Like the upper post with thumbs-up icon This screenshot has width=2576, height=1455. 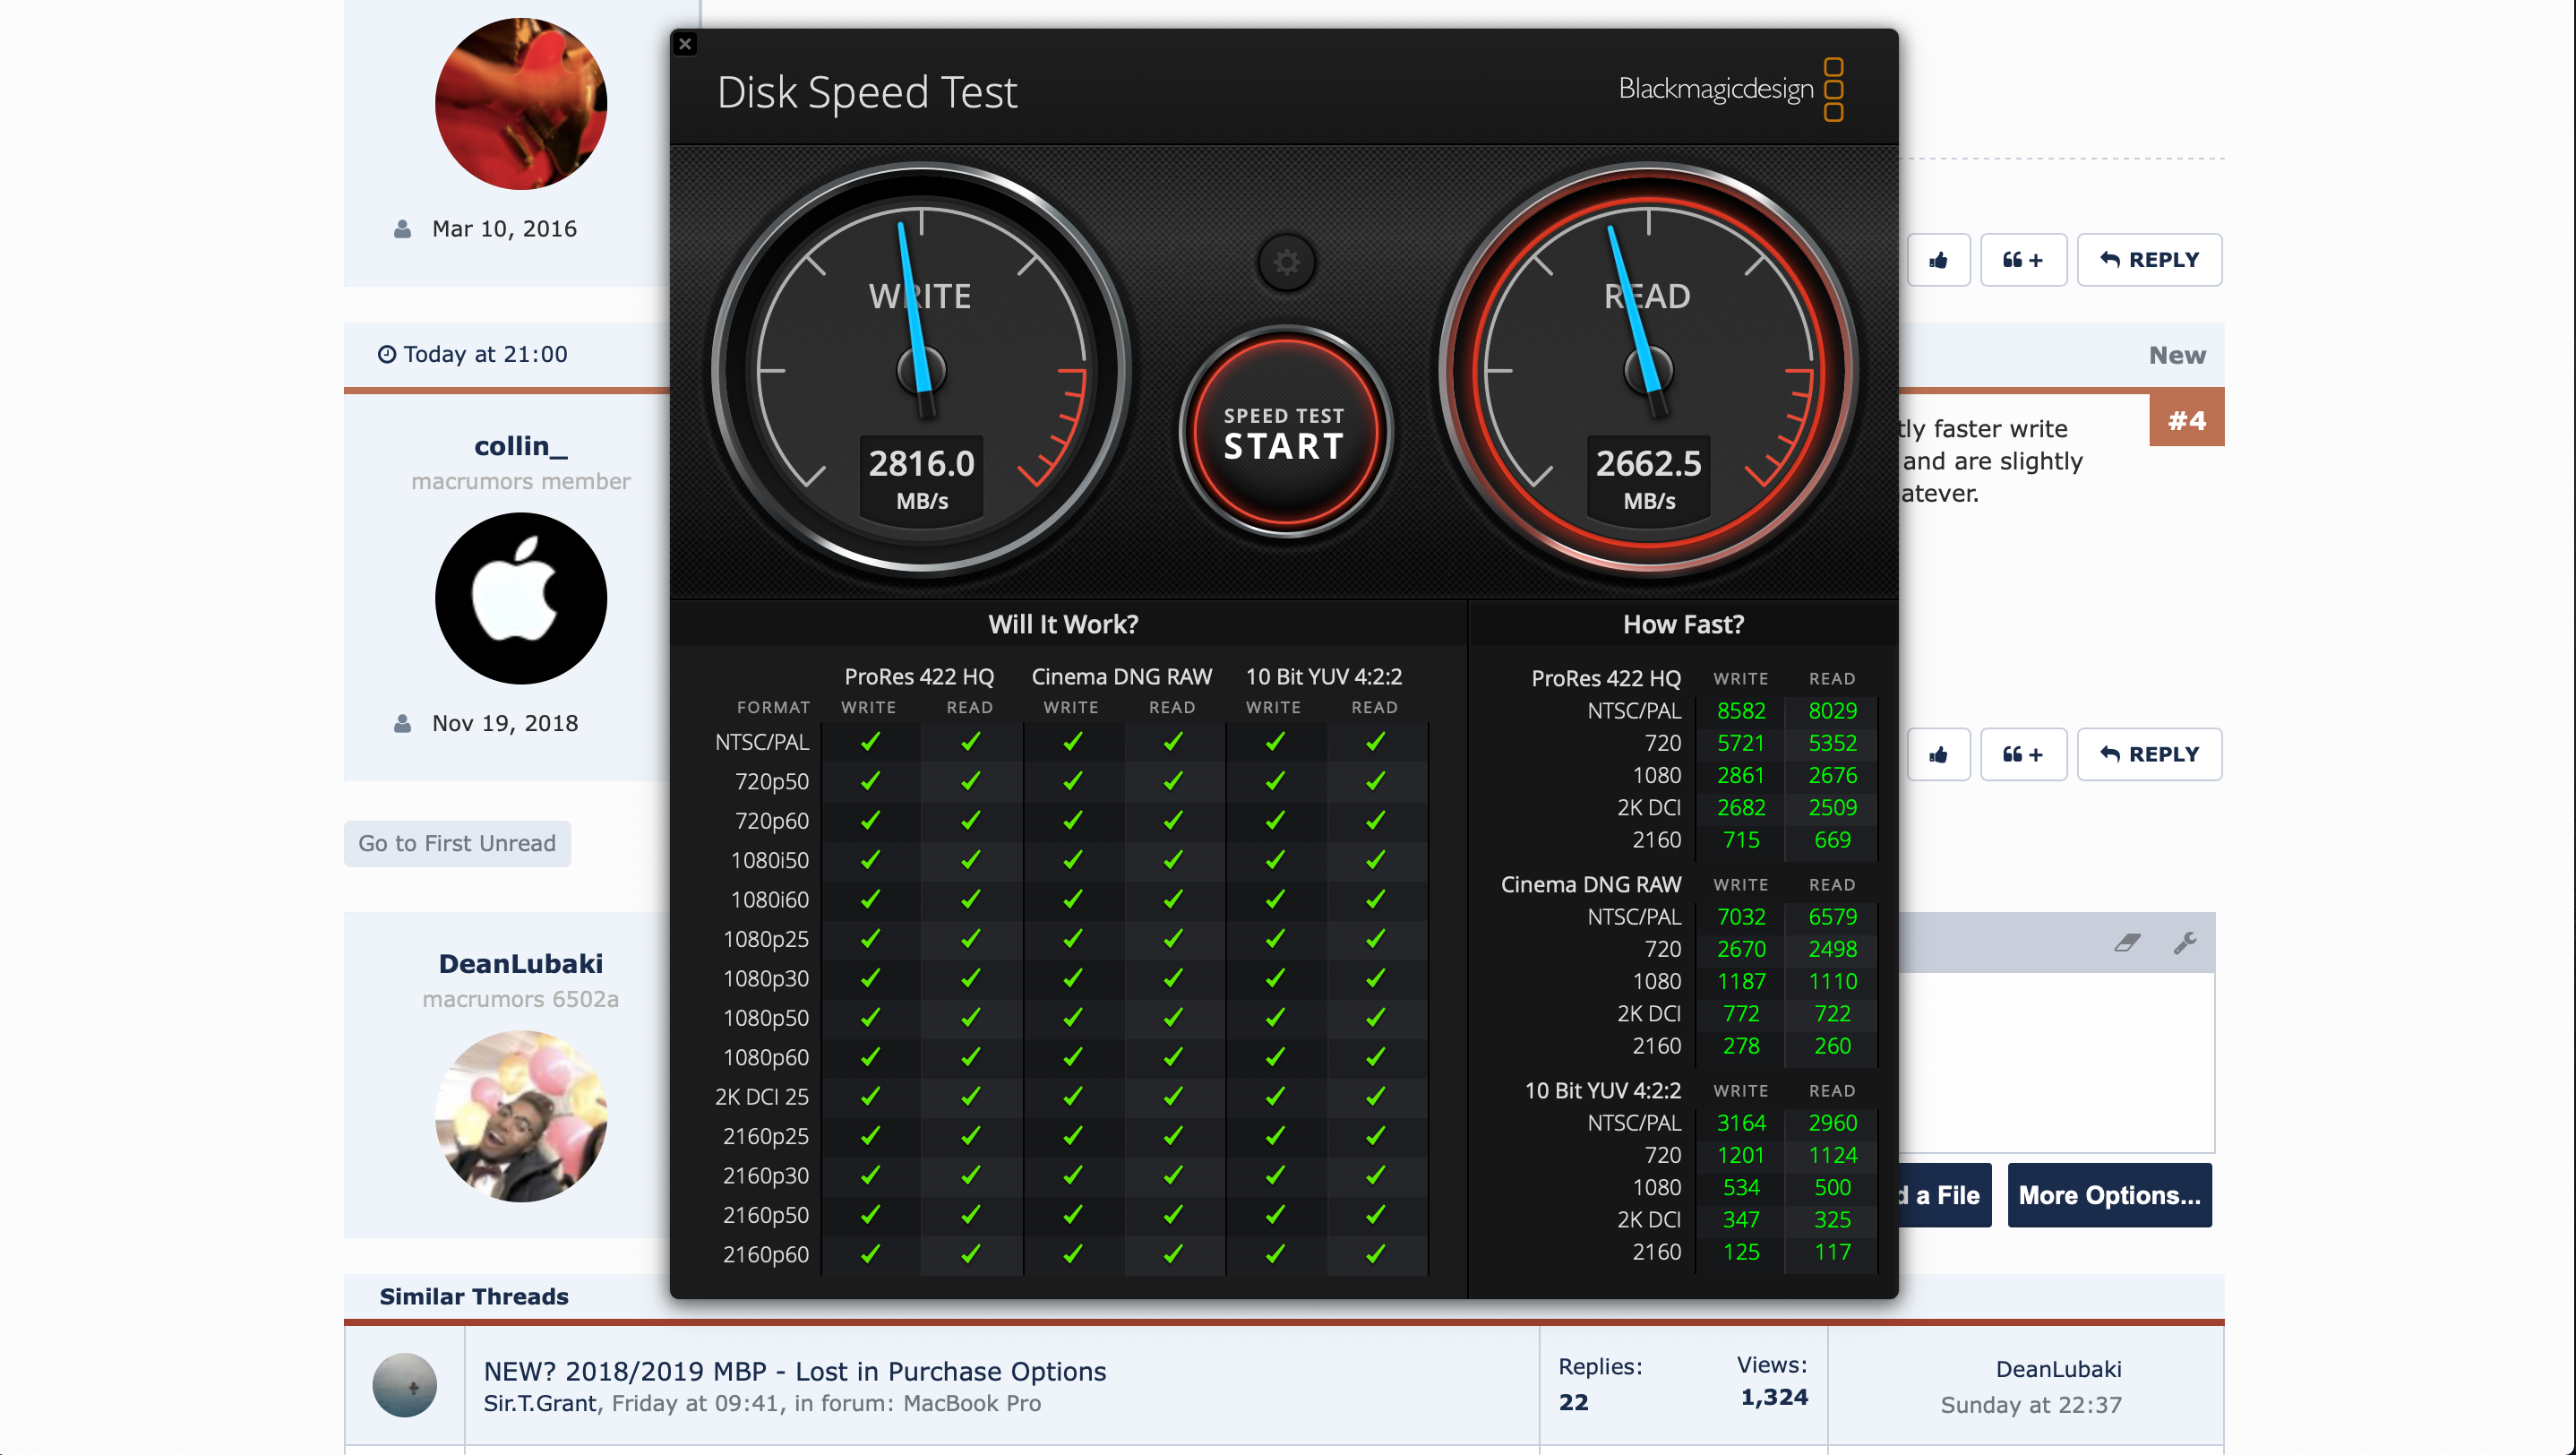1938,260
